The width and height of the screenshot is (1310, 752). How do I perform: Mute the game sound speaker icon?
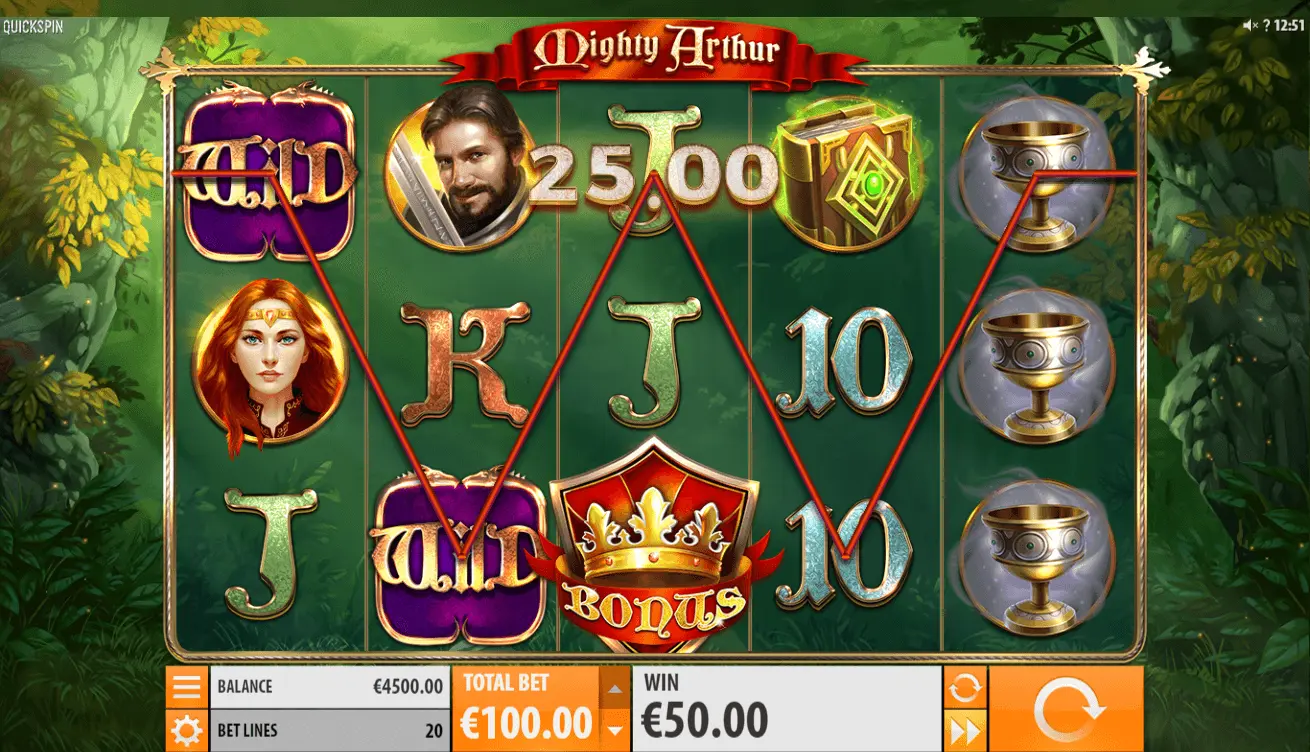(1249, 25)
